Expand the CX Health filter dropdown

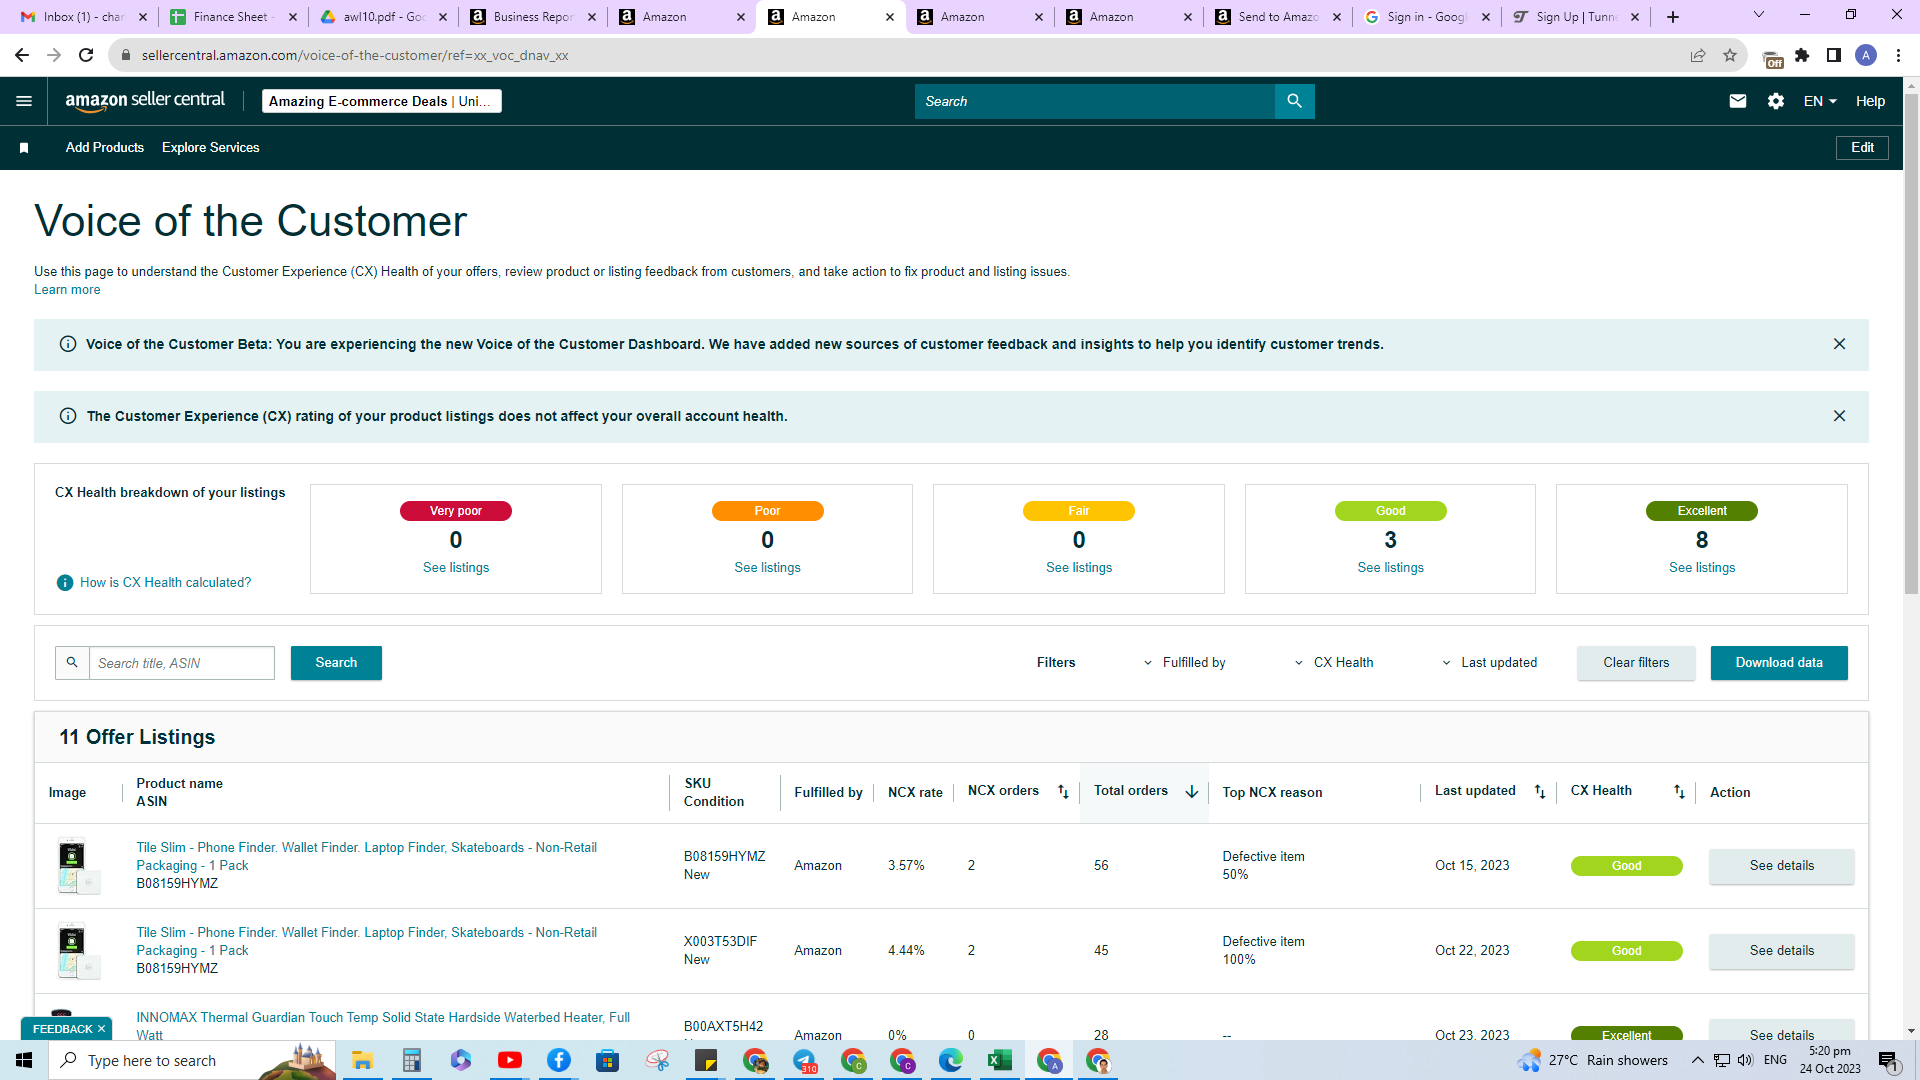click(1334, 663)
